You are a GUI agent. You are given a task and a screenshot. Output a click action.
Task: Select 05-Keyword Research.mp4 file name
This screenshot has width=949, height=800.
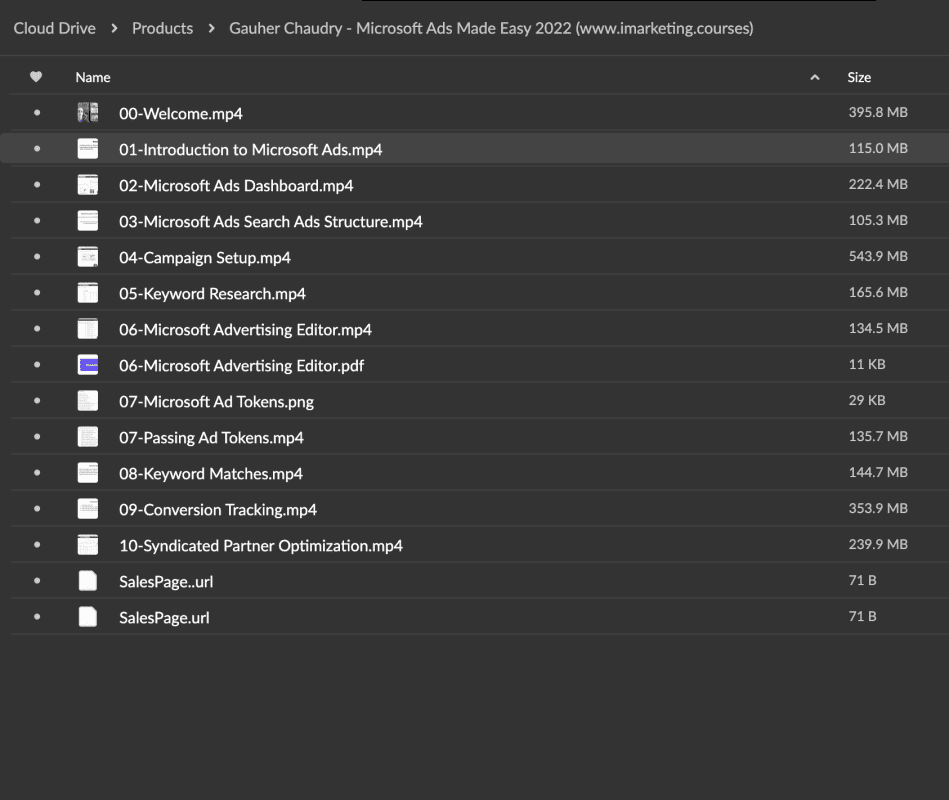(x=212, y=293)
